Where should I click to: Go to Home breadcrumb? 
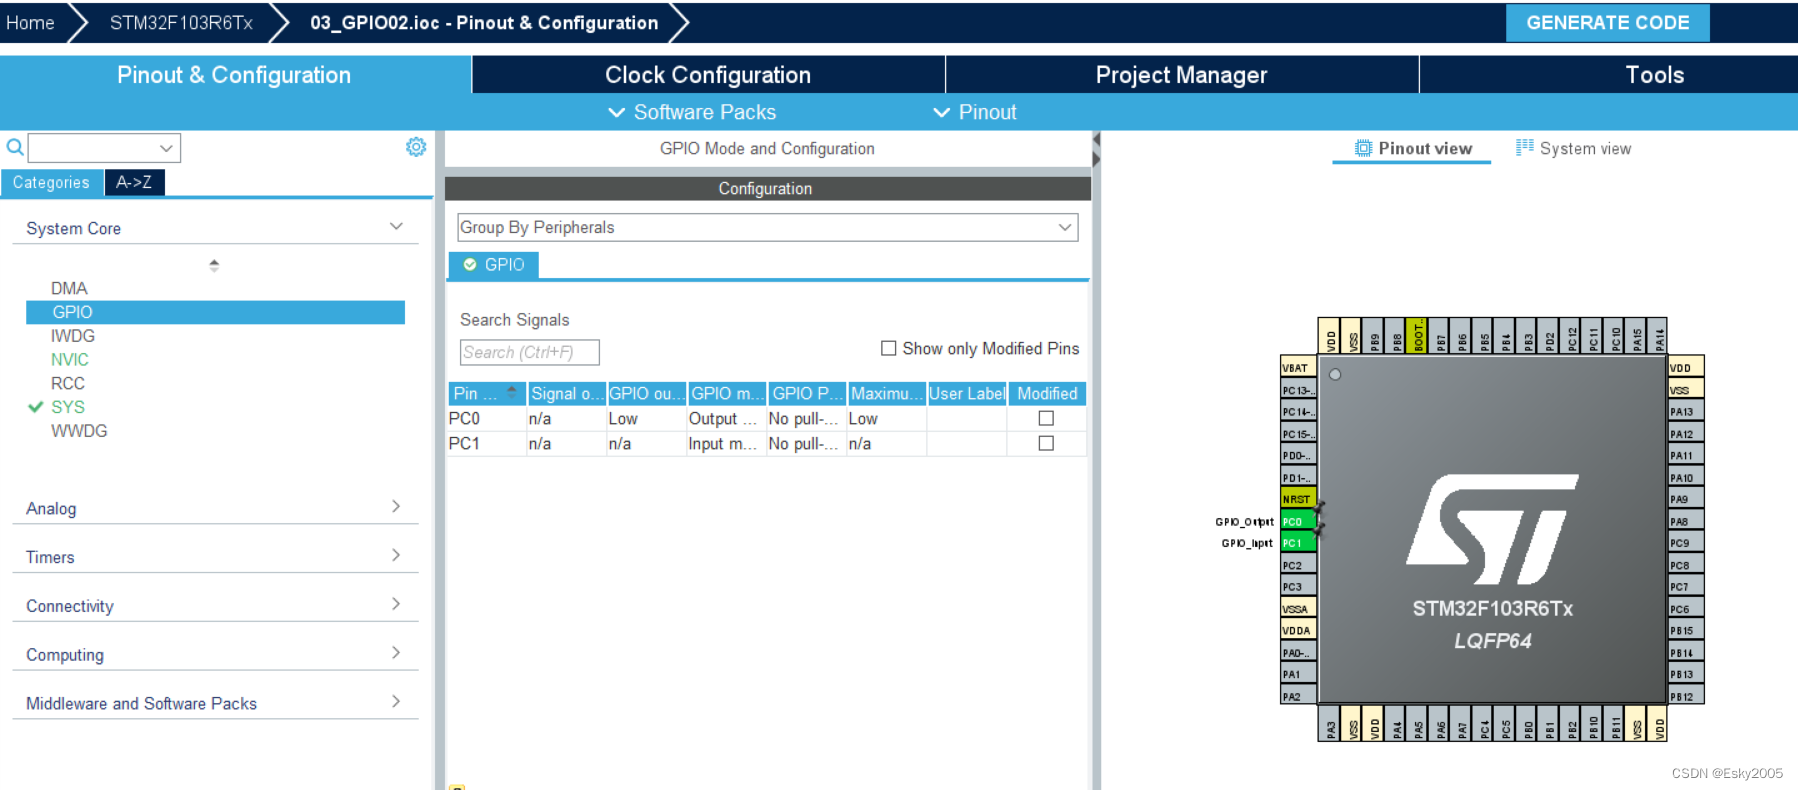click(30, 22)
